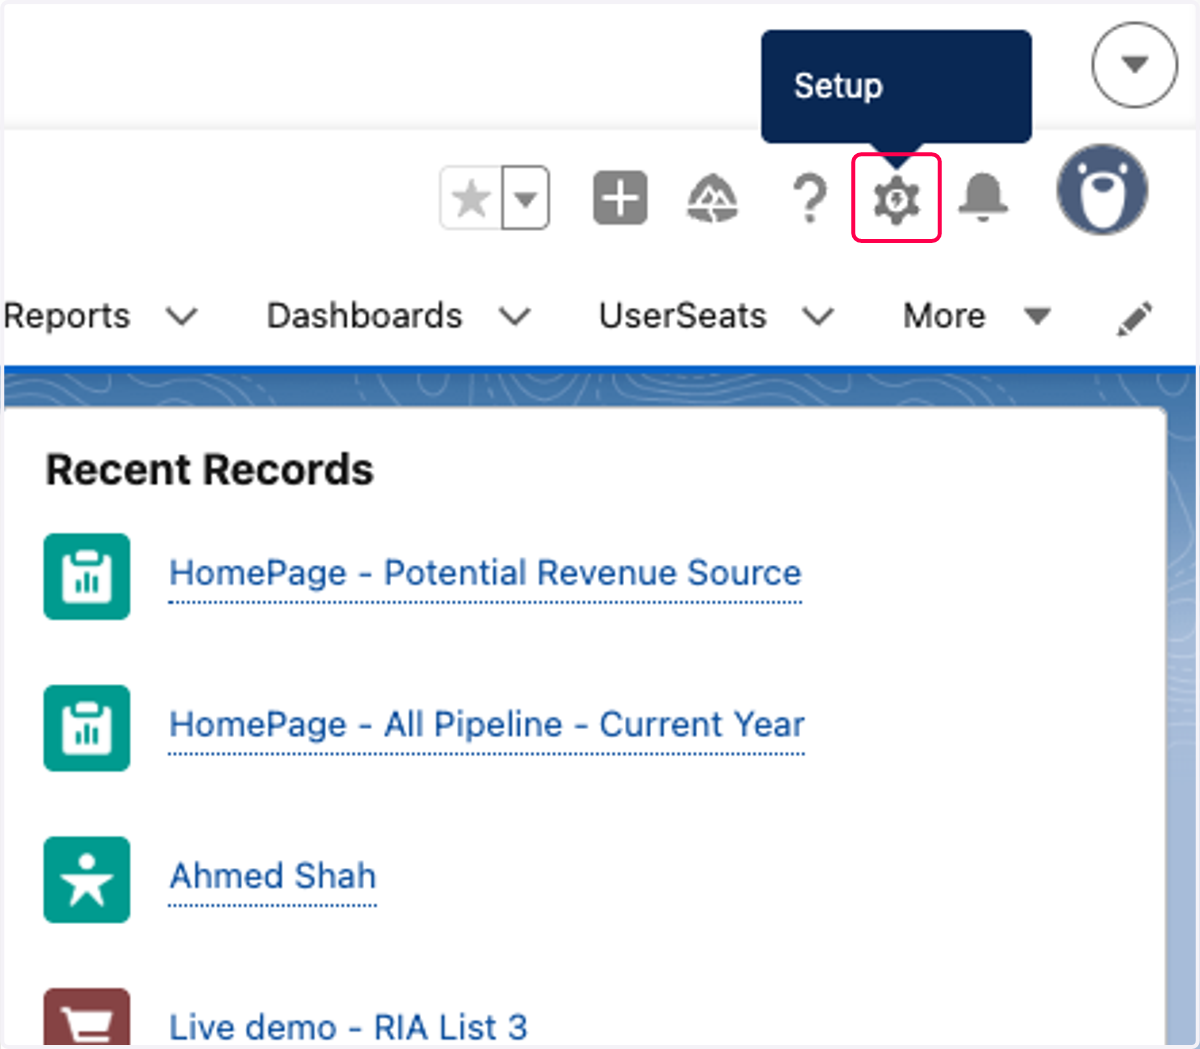1200x1049 pixels.
Task: Click the Notifications bell icon
Action: tap(983, 197)
